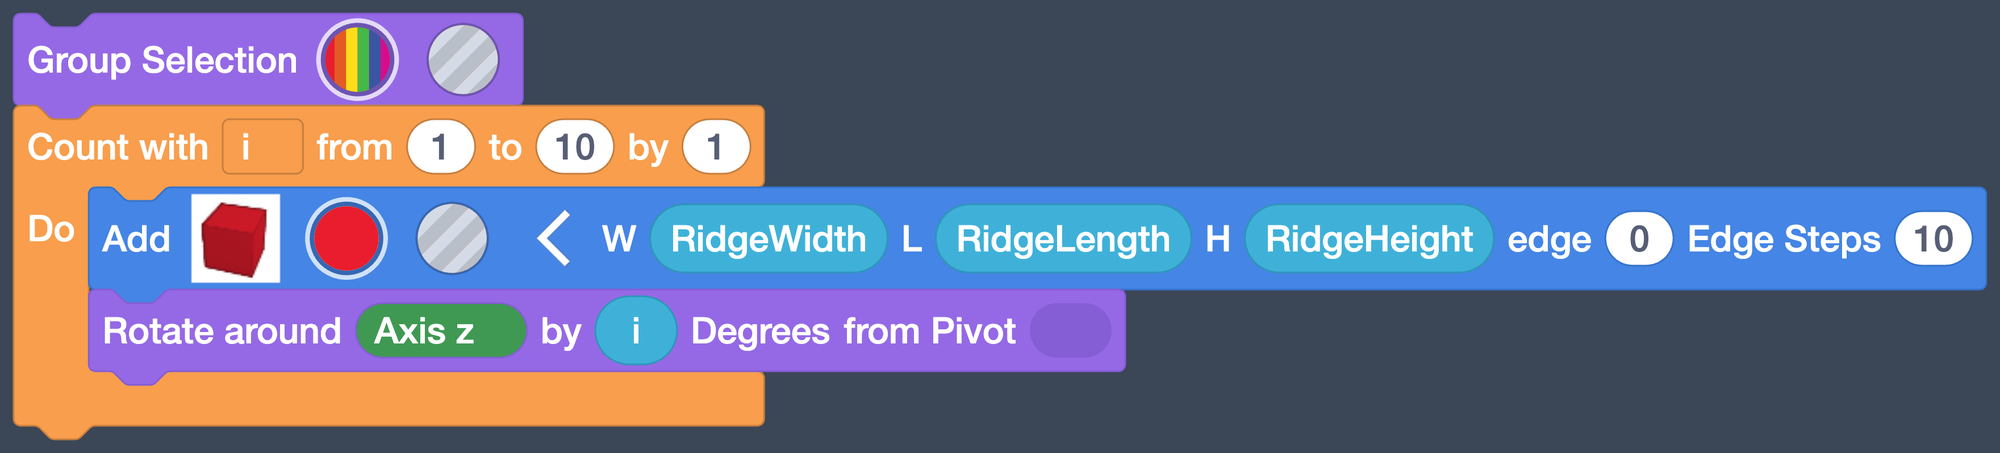Click the RidgeWidth variable block
2000x453 pixels.
768,239
